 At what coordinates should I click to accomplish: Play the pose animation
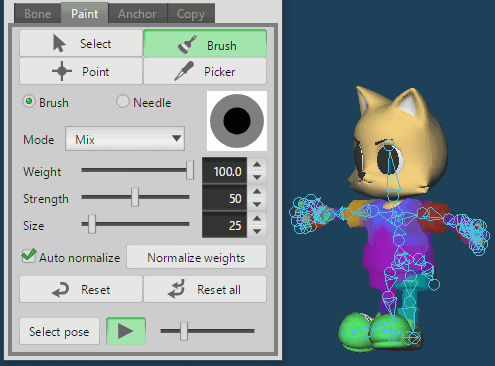point(126,331)
